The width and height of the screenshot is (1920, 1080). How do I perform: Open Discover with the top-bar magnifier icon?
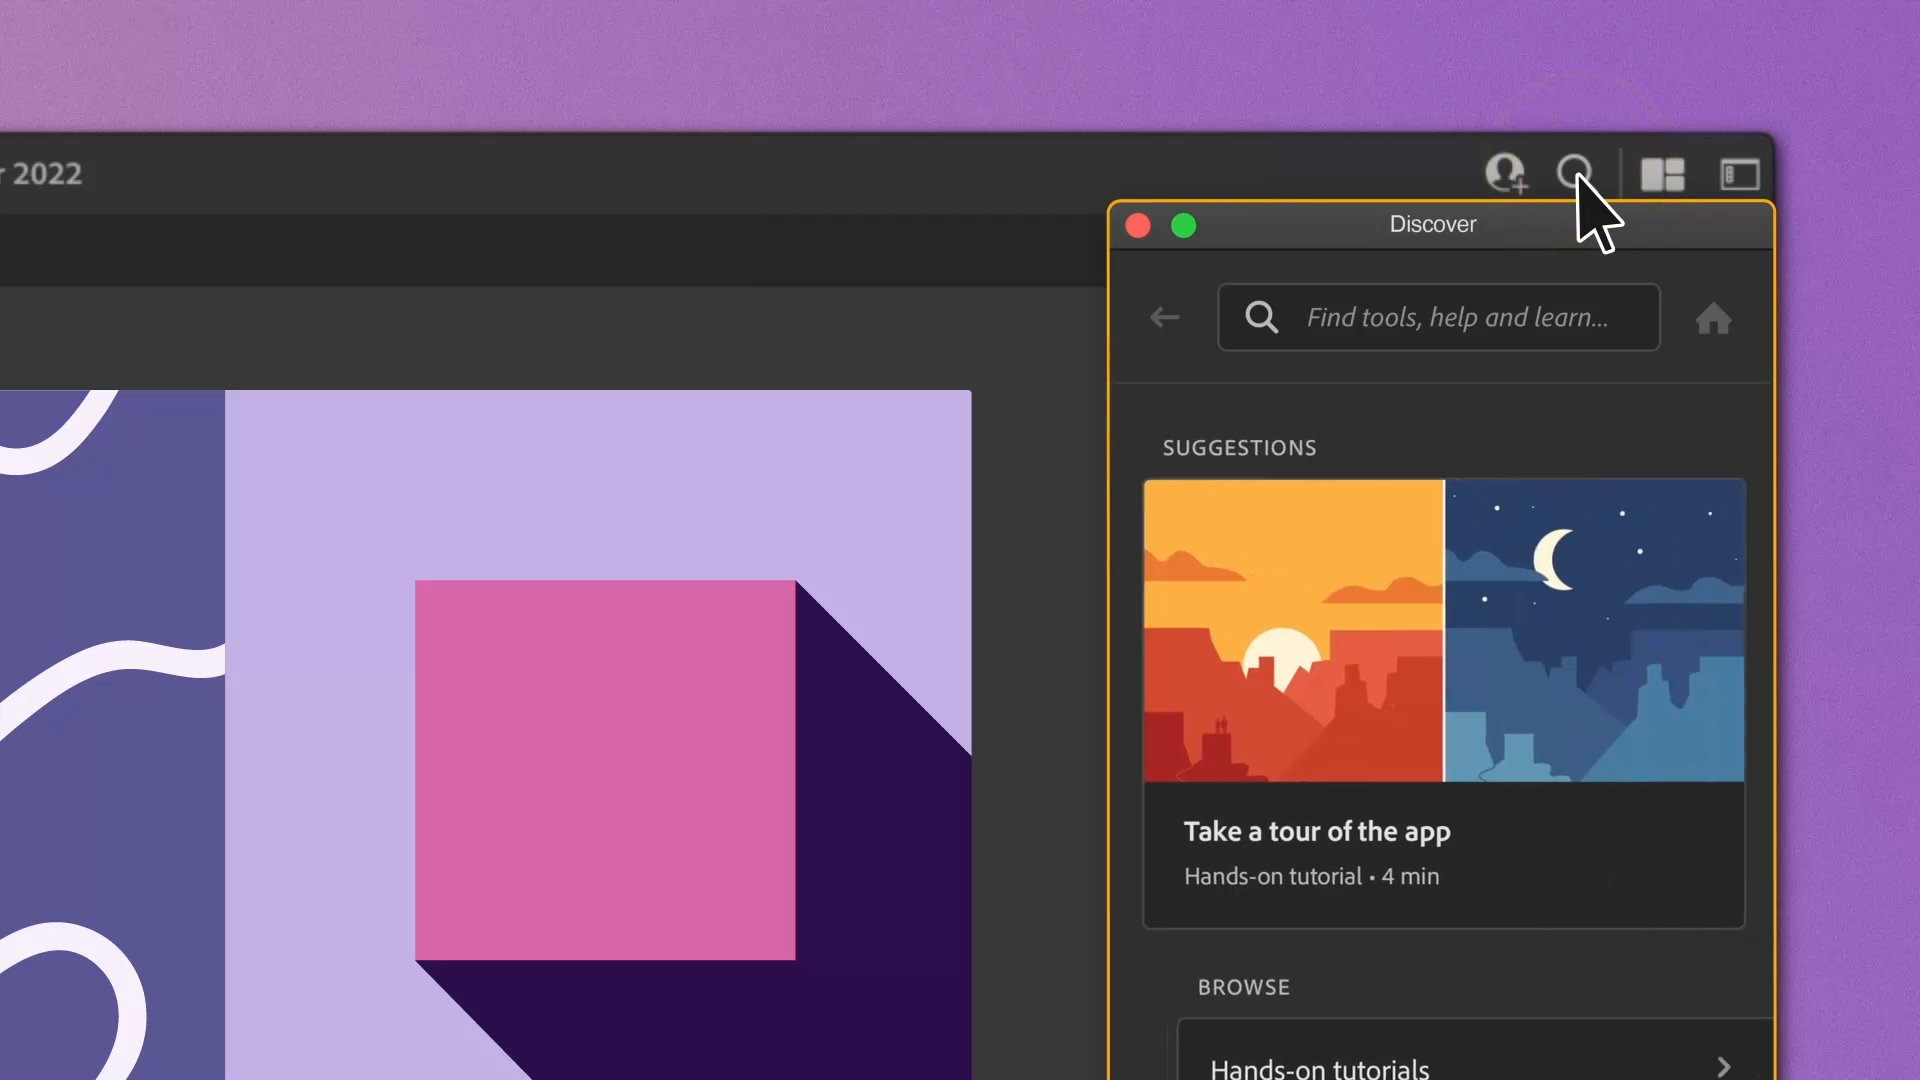coord(1574,171)
